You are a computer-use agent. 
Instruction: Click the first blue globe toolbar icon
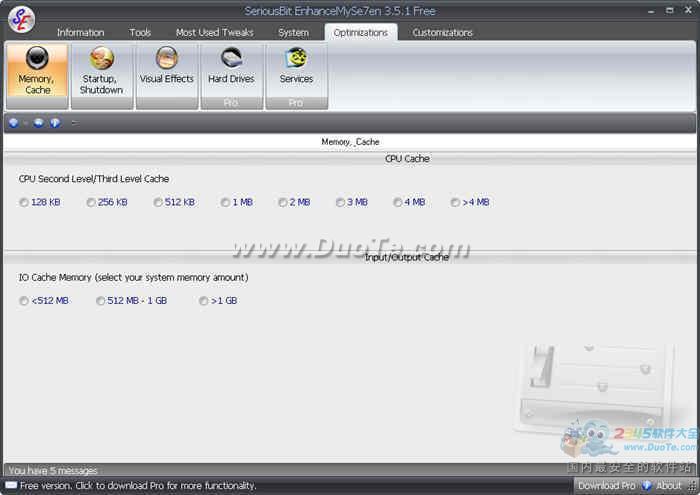(13, 123)
